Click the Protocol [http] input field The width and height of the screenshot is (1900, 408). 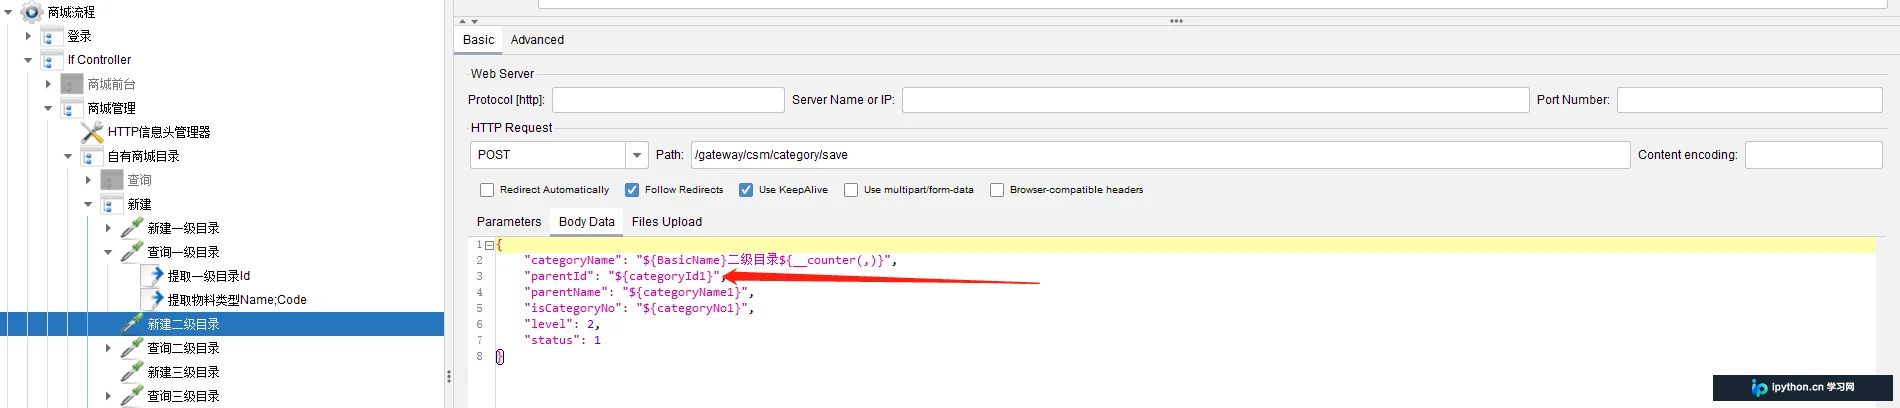click(x=668, y=100)
